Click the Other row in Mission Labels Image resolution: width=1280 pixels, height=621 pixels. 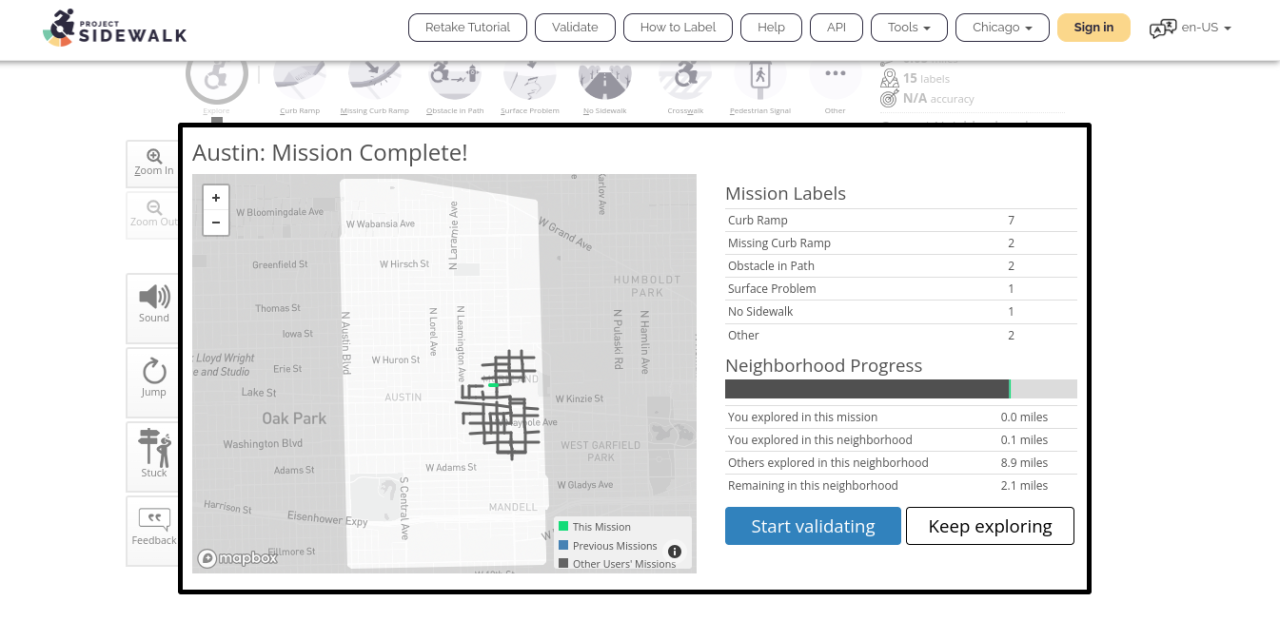click(x=901, y=335)
